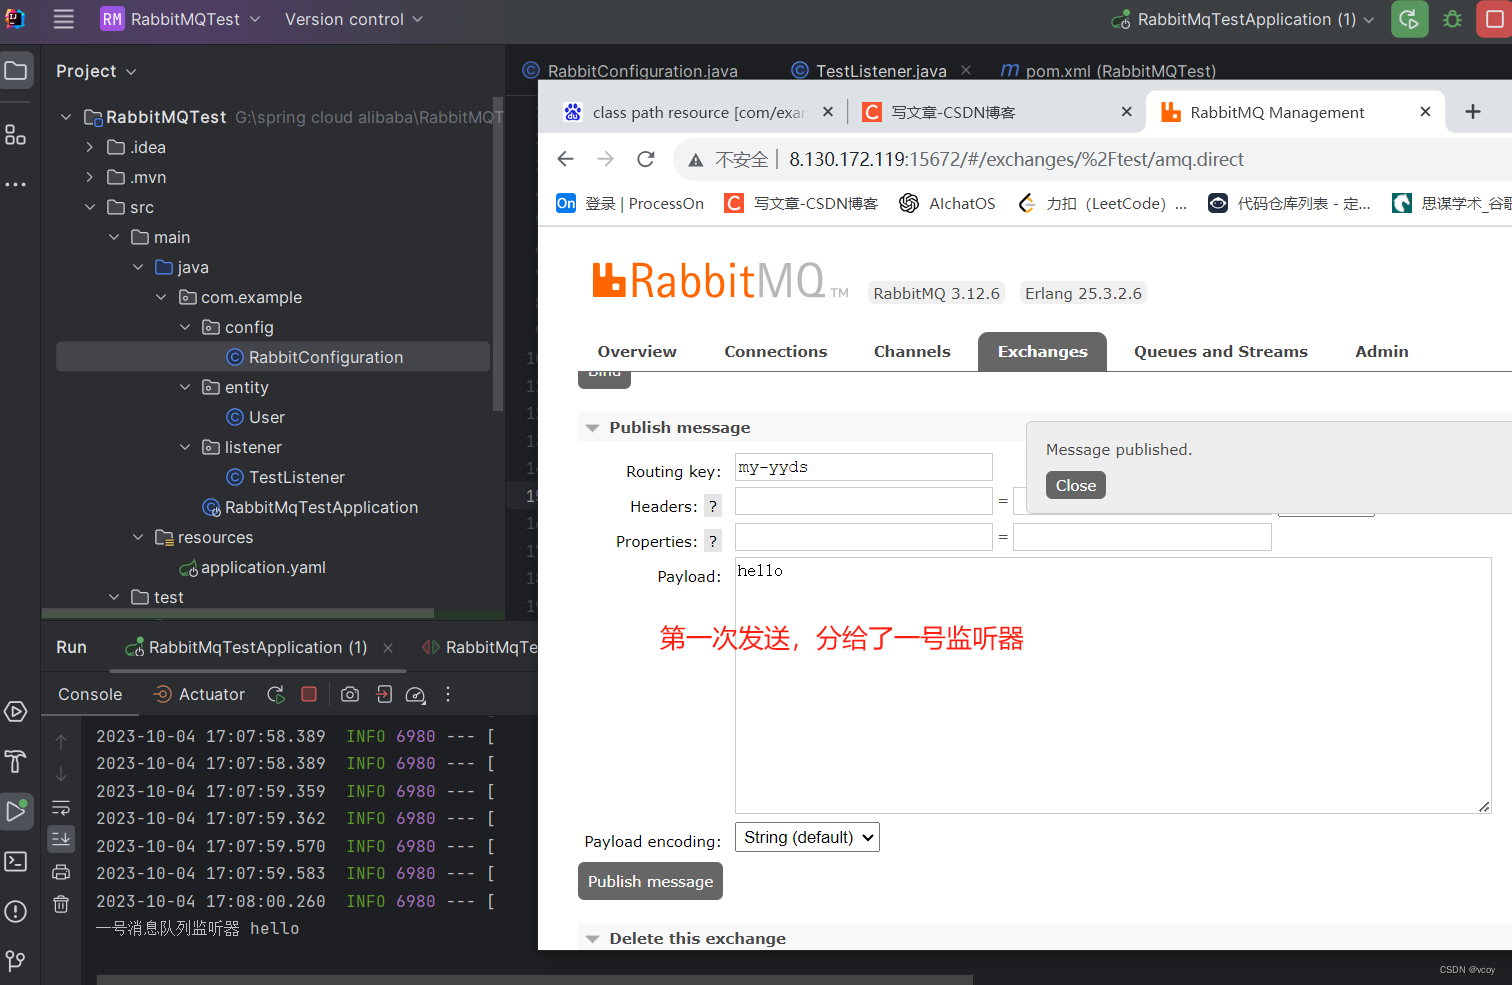Viewport: 1512px width, 985px height.
Task: Open the RabbitMQTest project dropdown
Action: (181, 19)
